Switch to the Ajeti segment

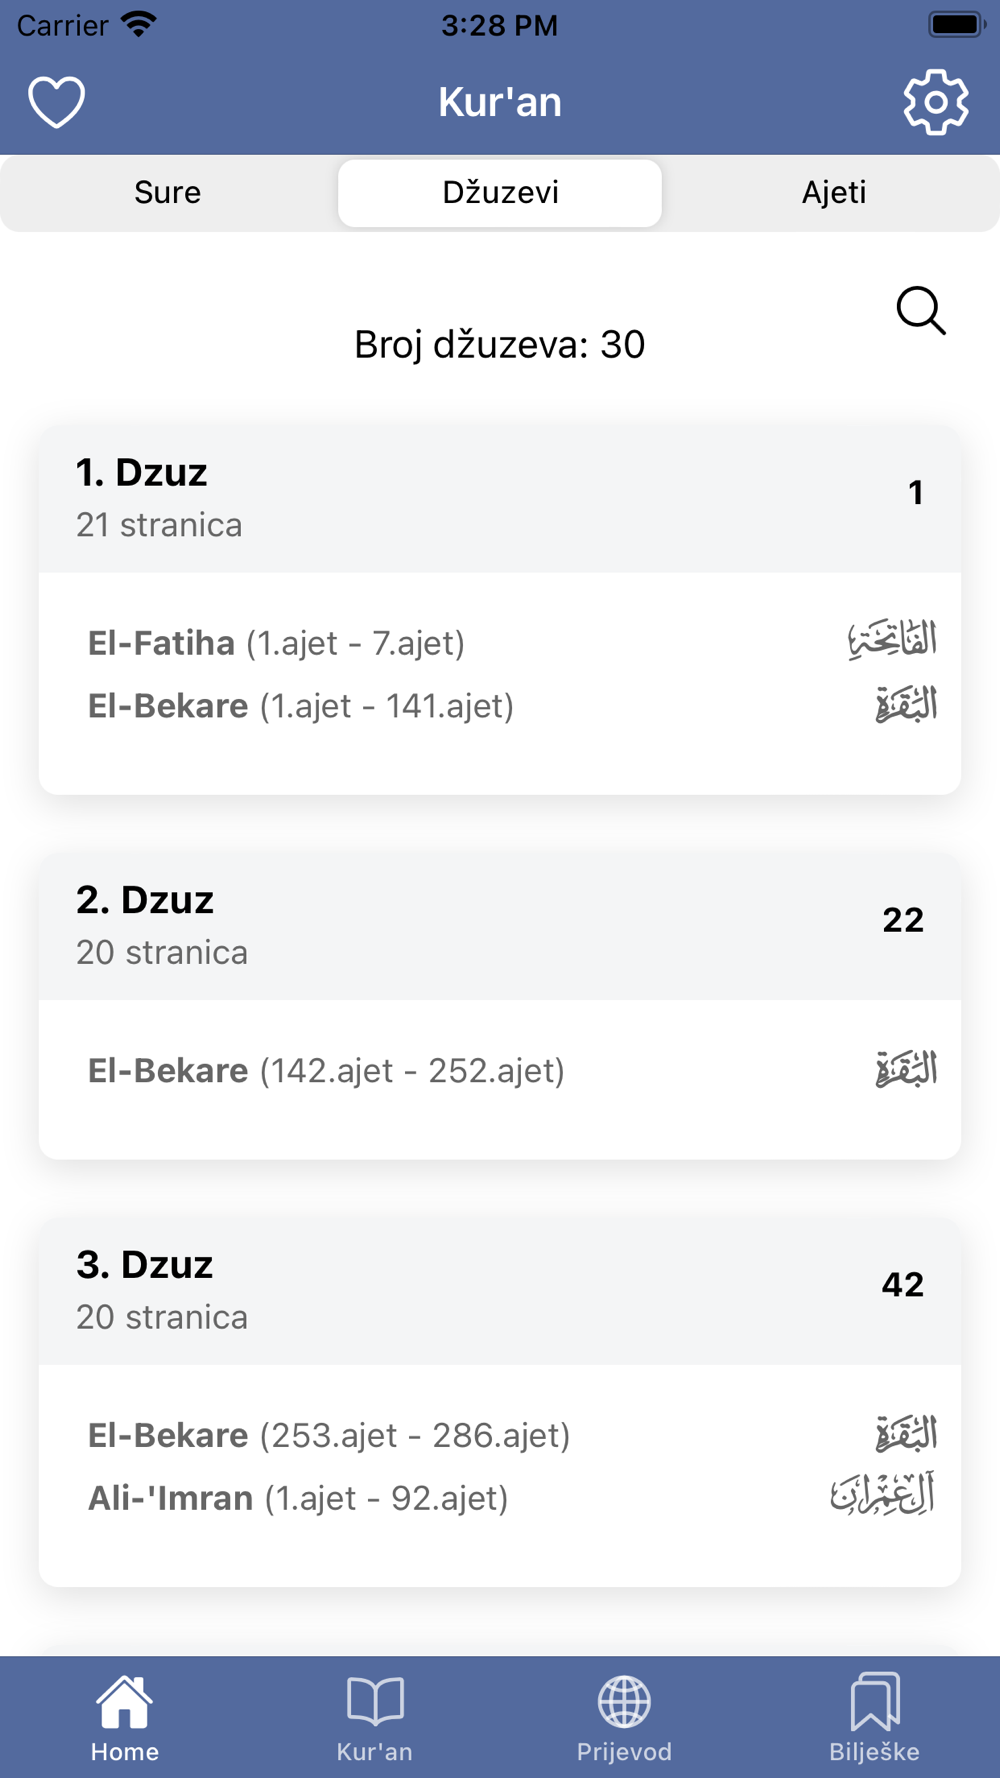[x=833, y=192]
